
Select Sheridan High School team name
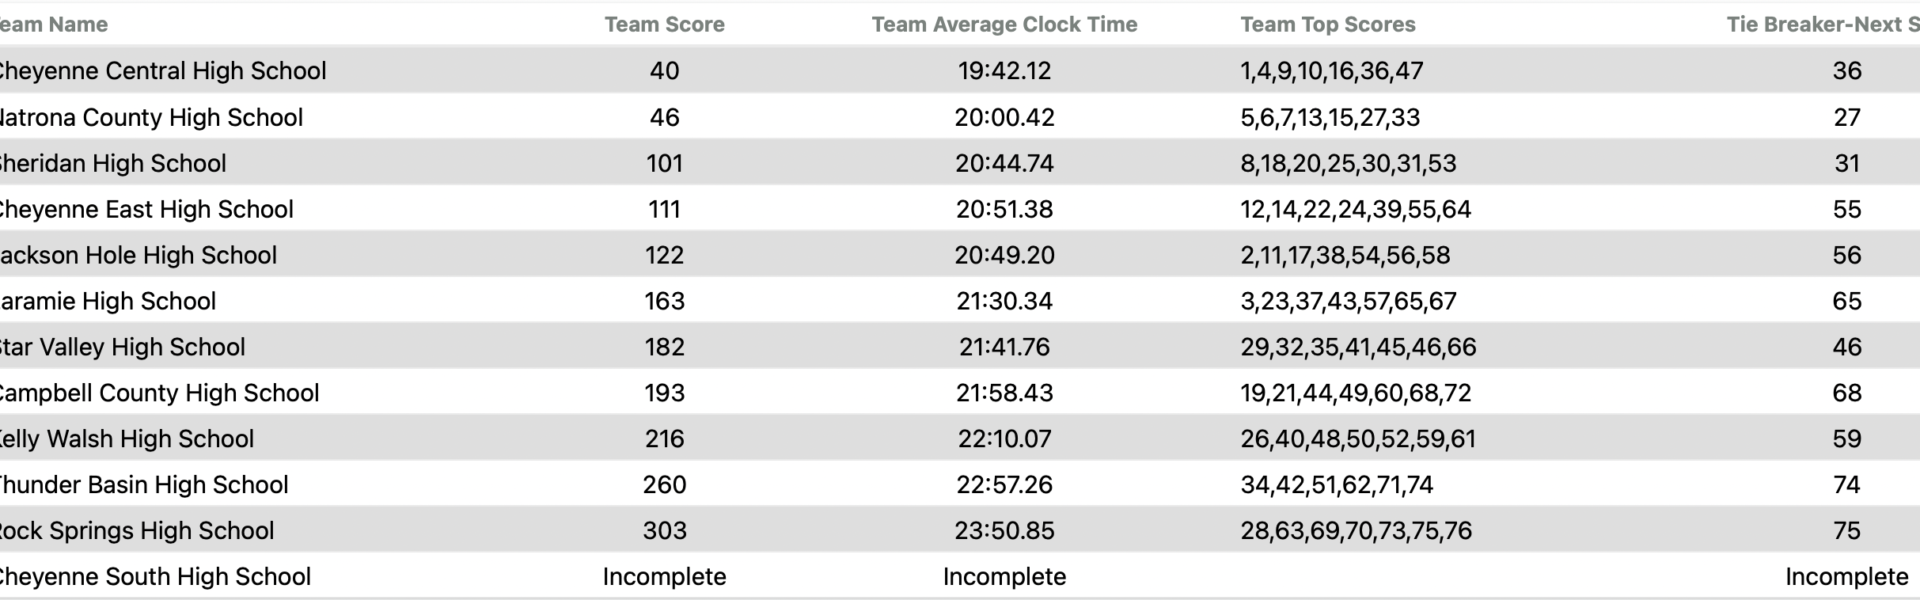pos(112,163)
